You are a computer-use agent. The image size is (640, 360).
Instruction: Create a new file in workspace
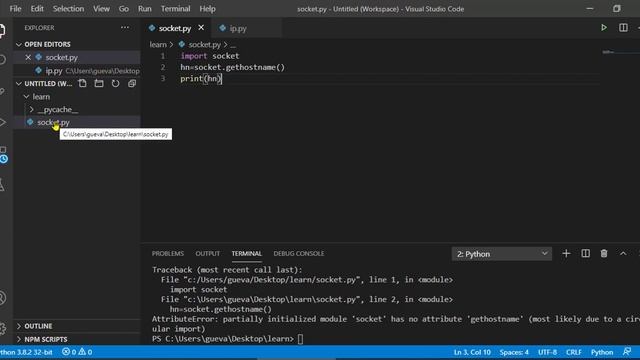[82, 83]
